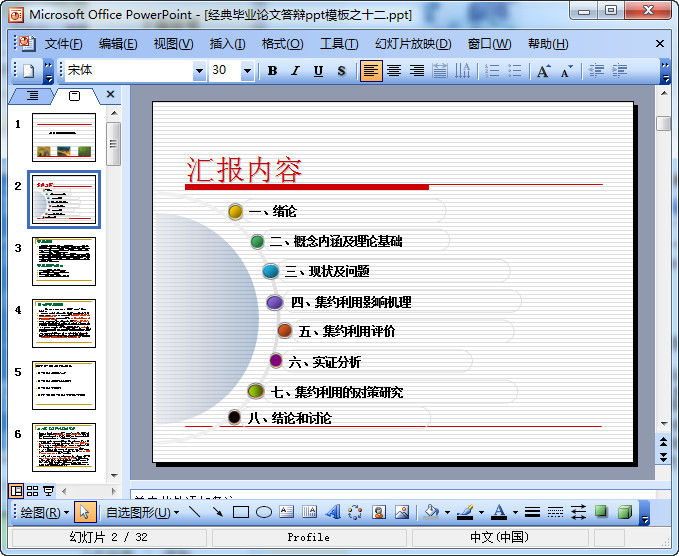Switch to Slide Sorter view
The image size is (679, 556).
(x=32, y=491)
